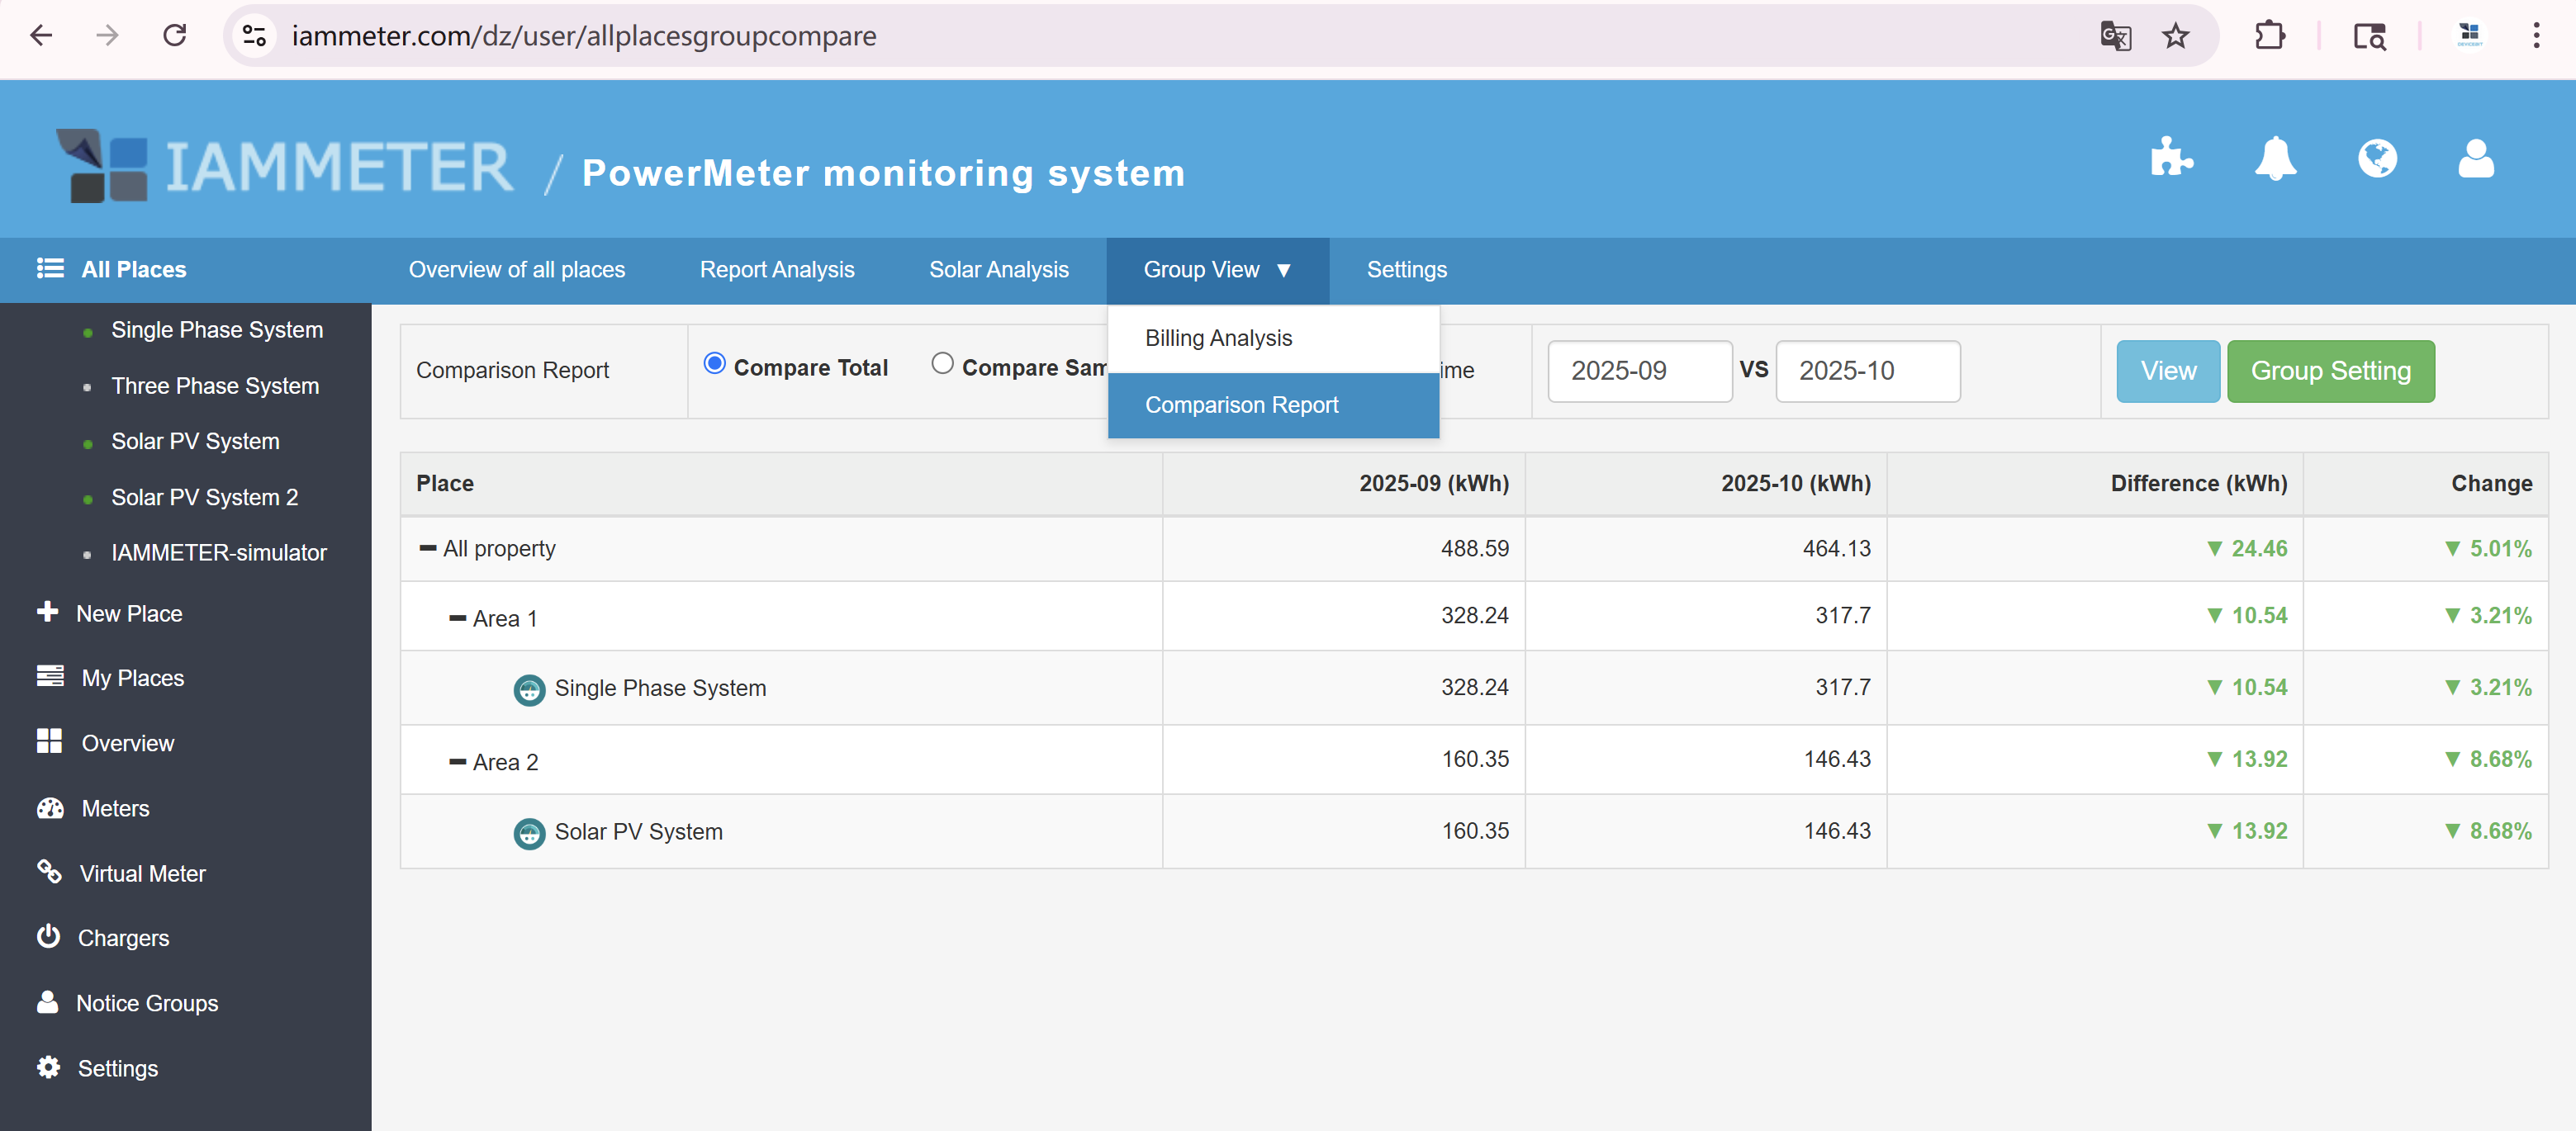The width and height of the screenshot is (2576, 1131).
Task: Click the meter icon beside Solar PV System row
Action: [529, 831]
